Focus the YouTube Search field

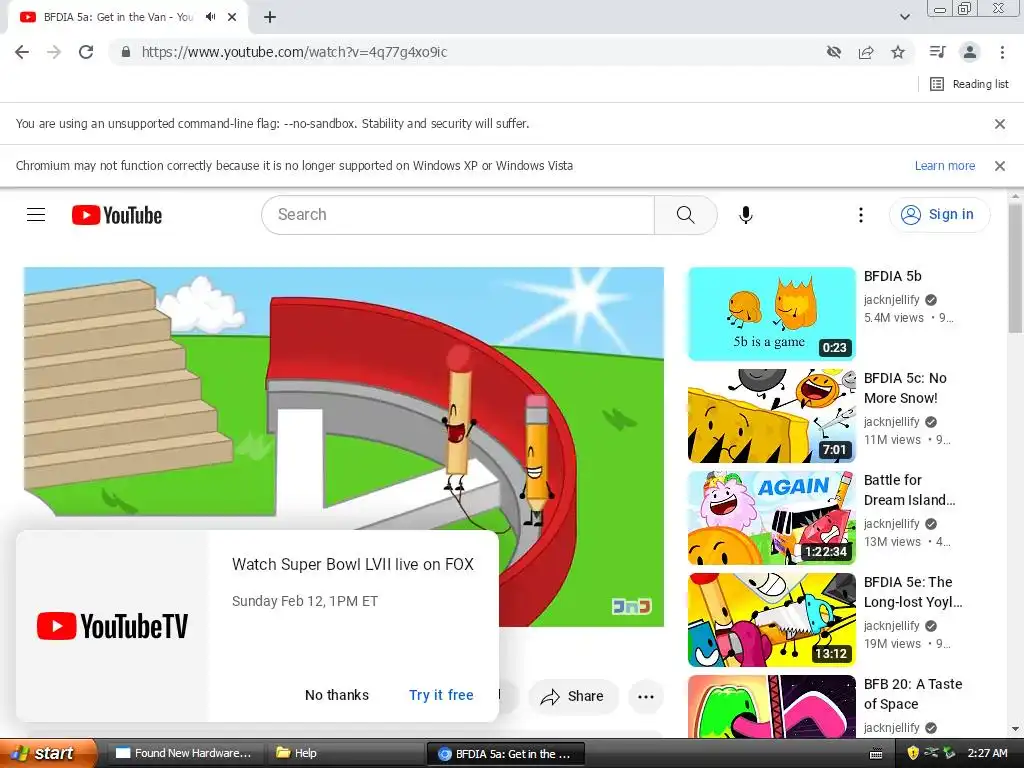458,215
